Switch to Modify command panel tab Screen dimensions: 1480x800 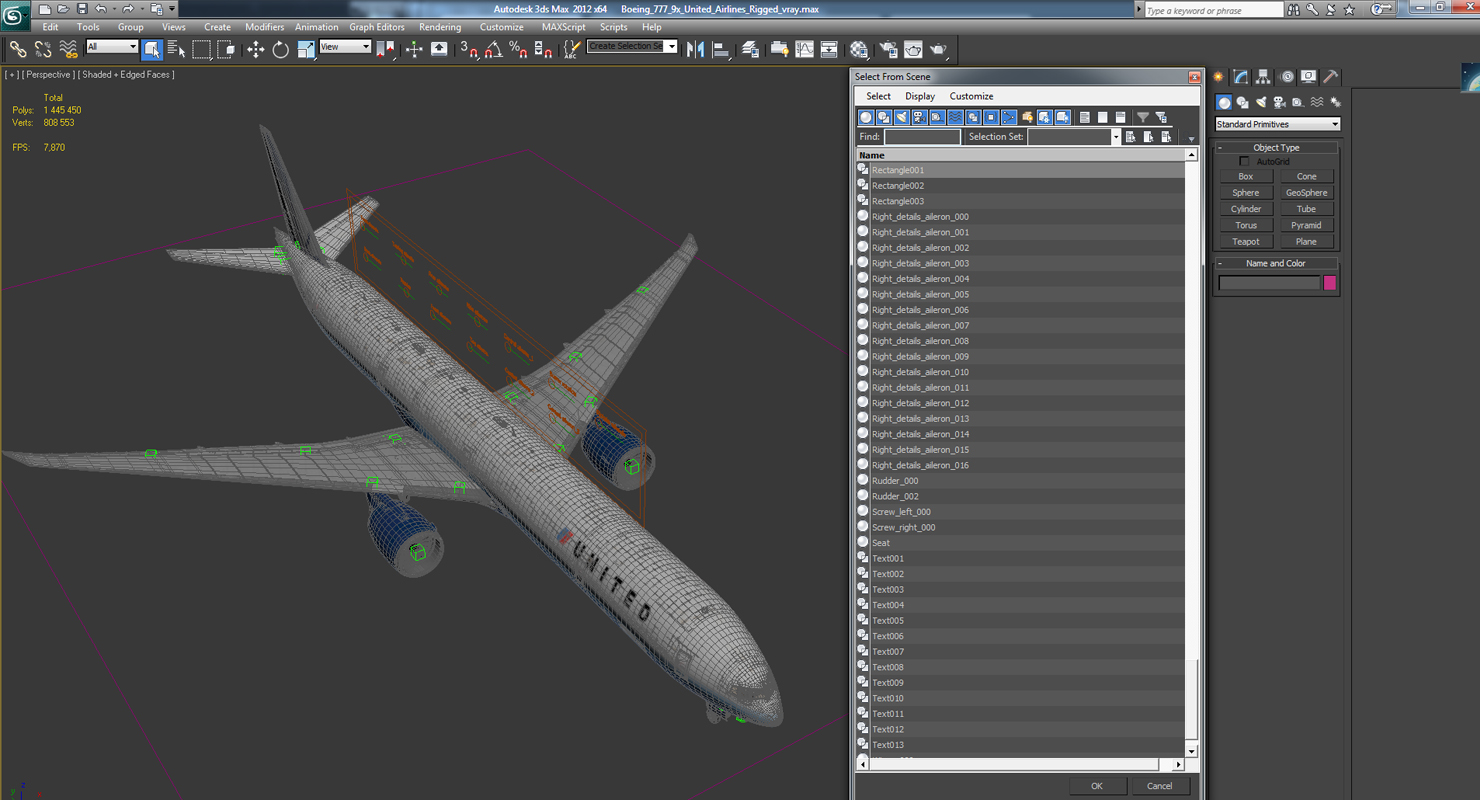[1241, 77]
